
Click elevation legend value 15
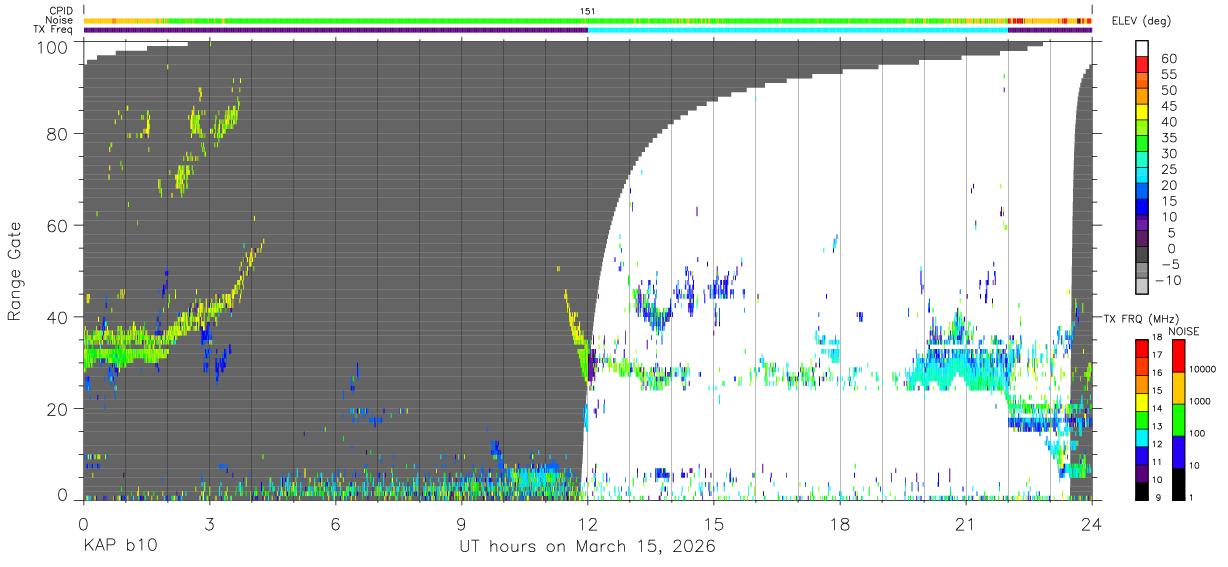coord(1169,201)
